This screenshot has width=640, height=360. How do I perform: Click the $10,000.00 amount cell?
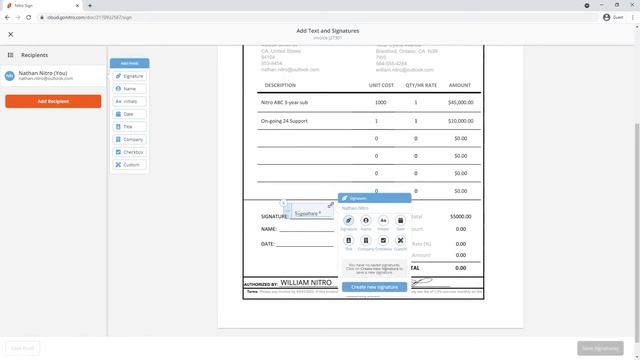click(x=460, y=121)
